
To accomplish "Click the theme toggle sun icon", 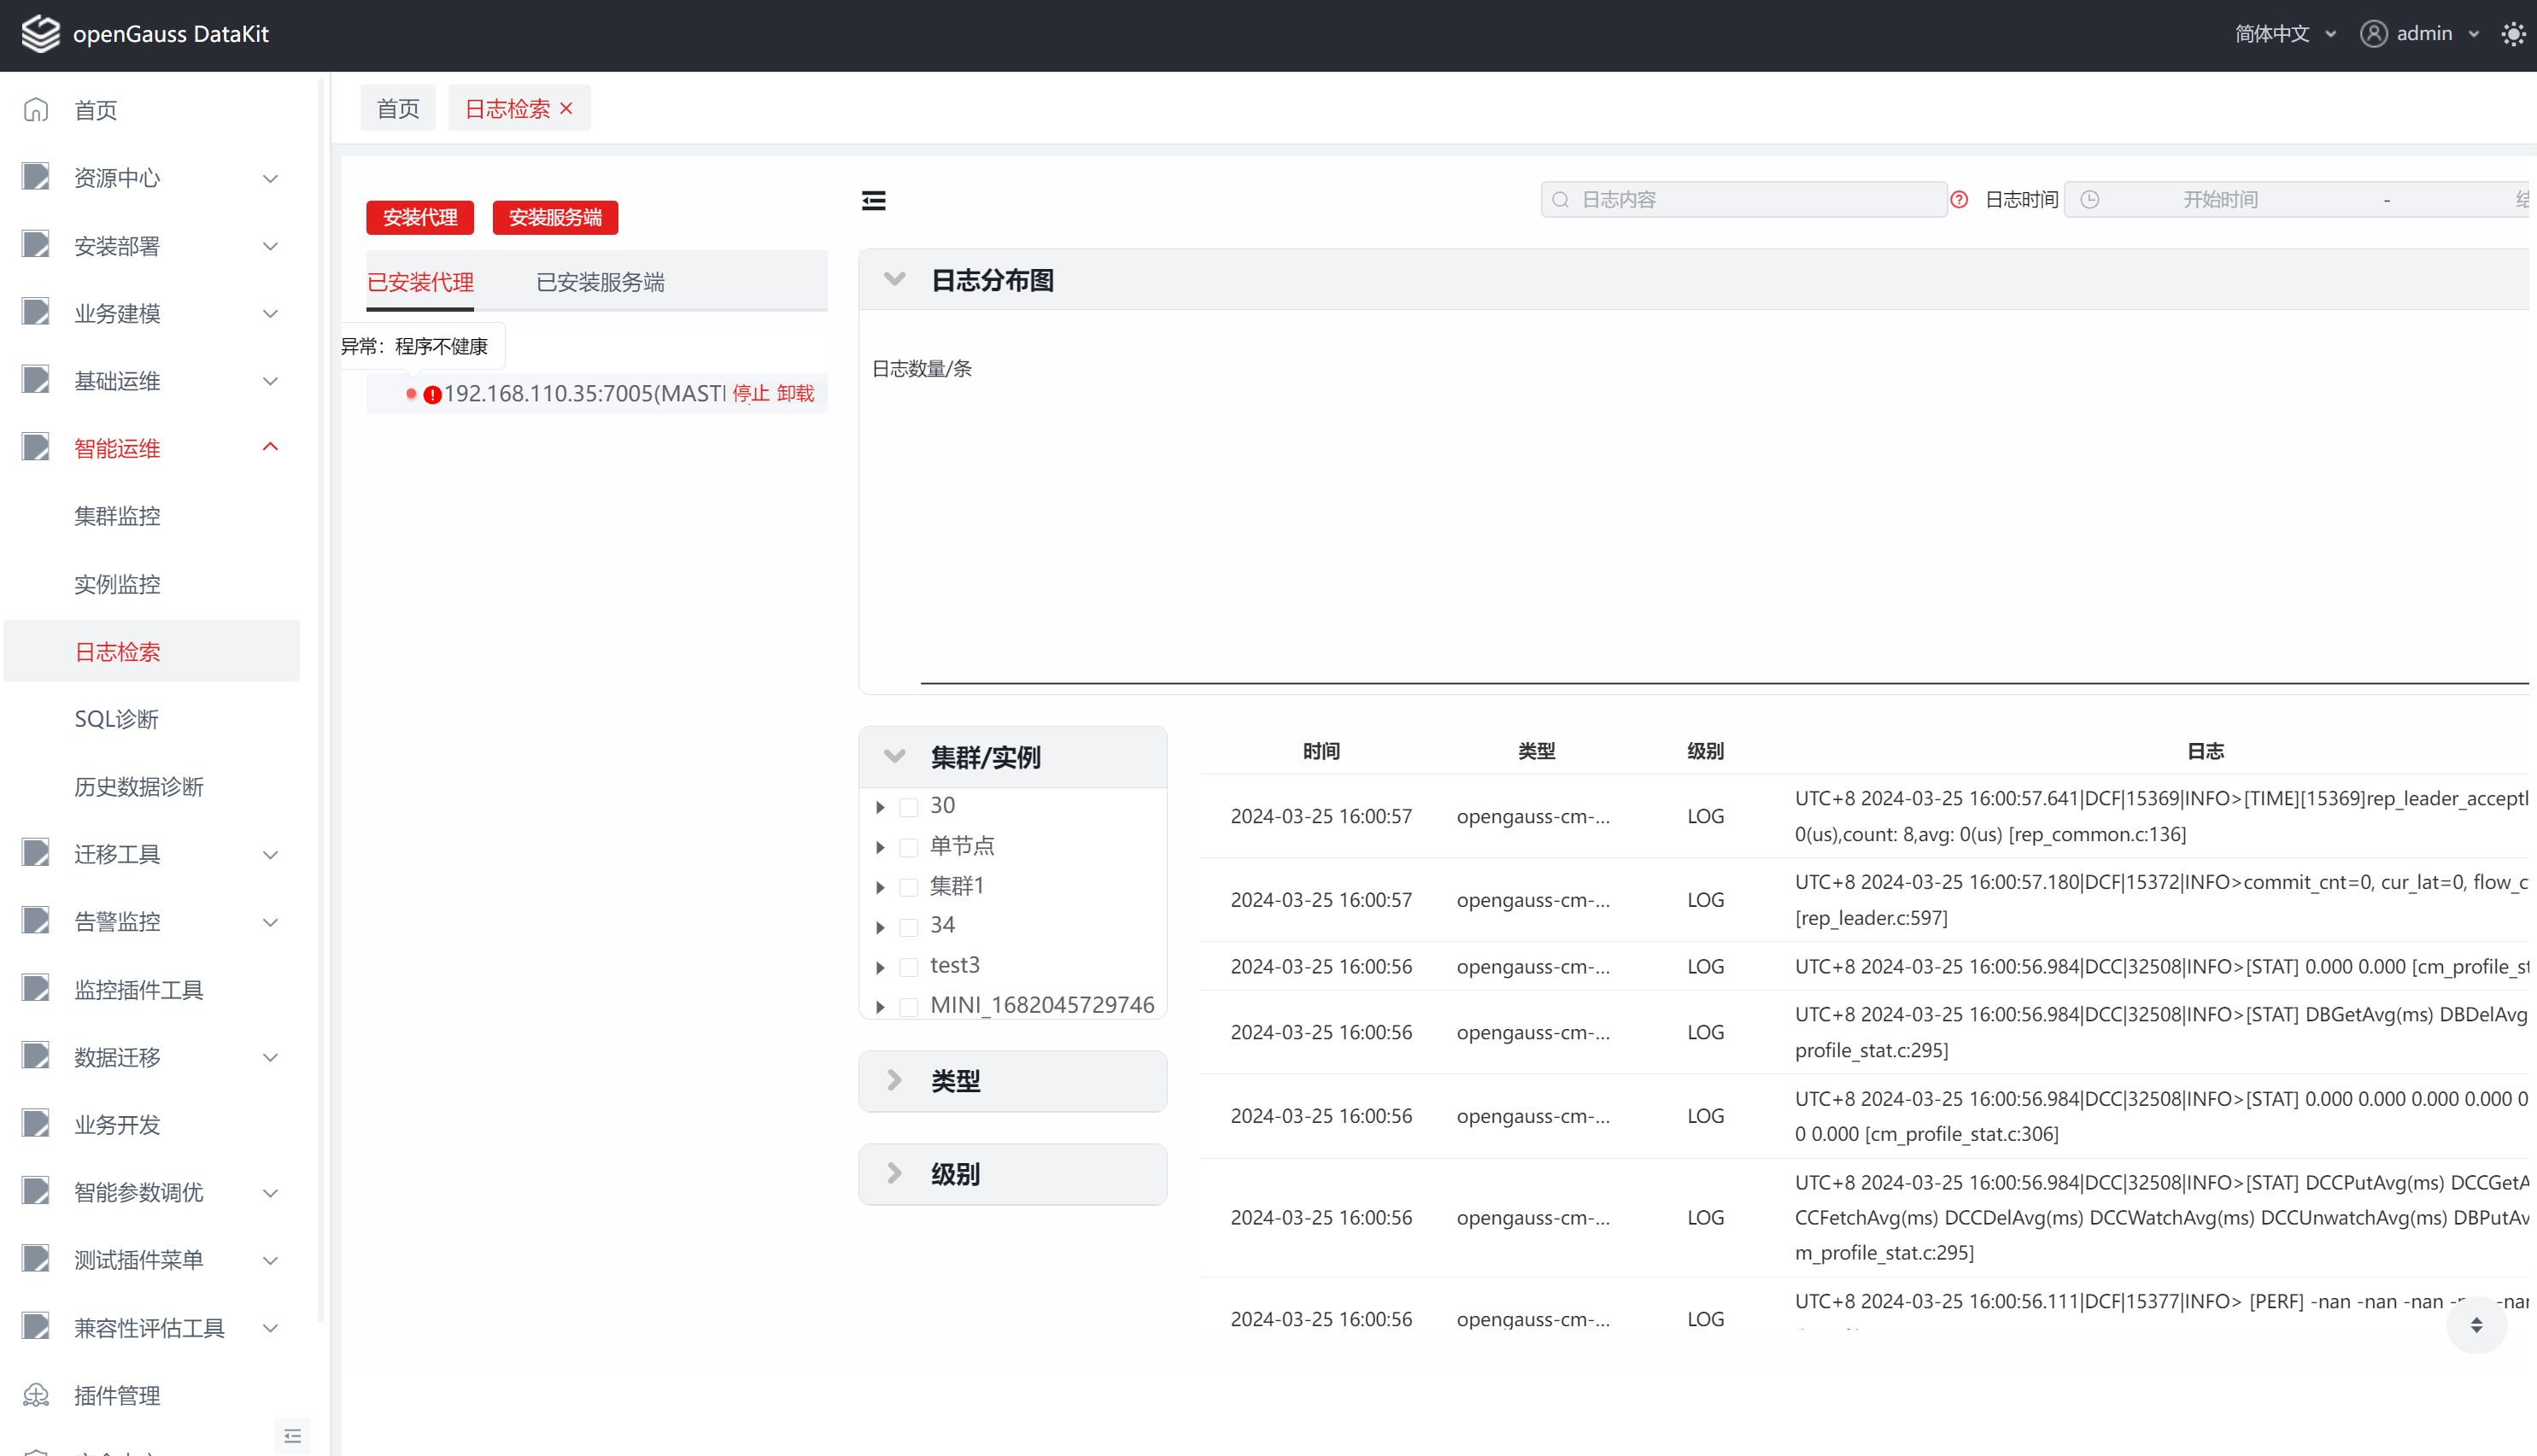I will (2513, 34).
